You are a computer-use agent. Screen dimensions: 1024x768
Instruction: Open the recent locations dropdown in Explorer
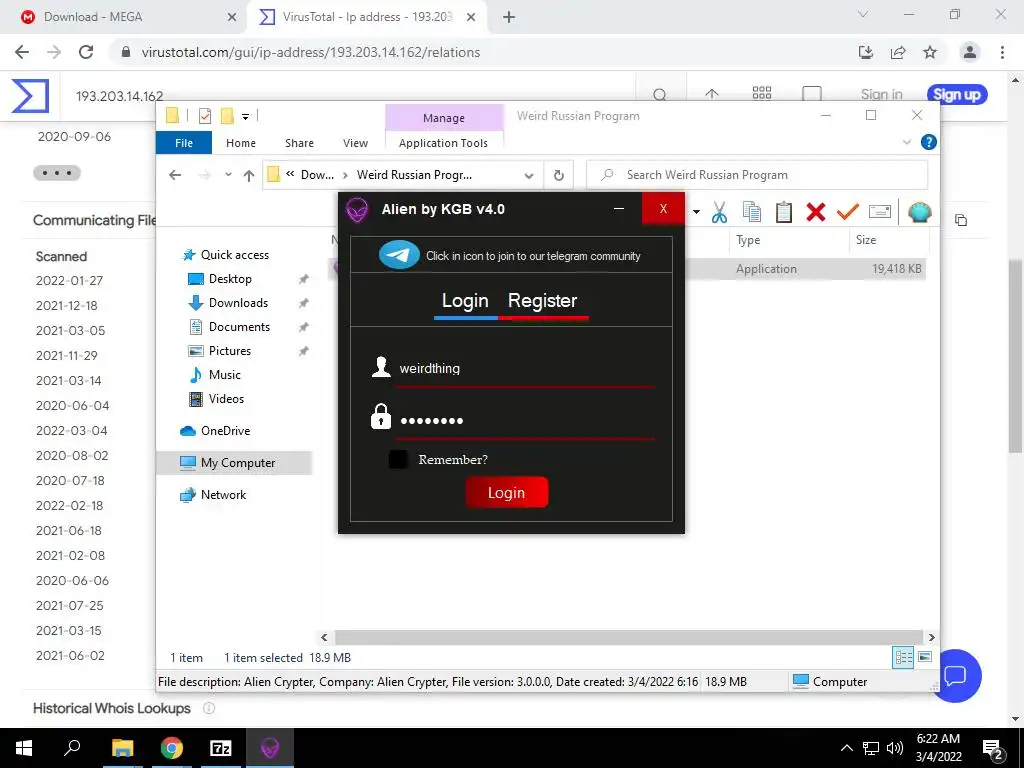228,175
